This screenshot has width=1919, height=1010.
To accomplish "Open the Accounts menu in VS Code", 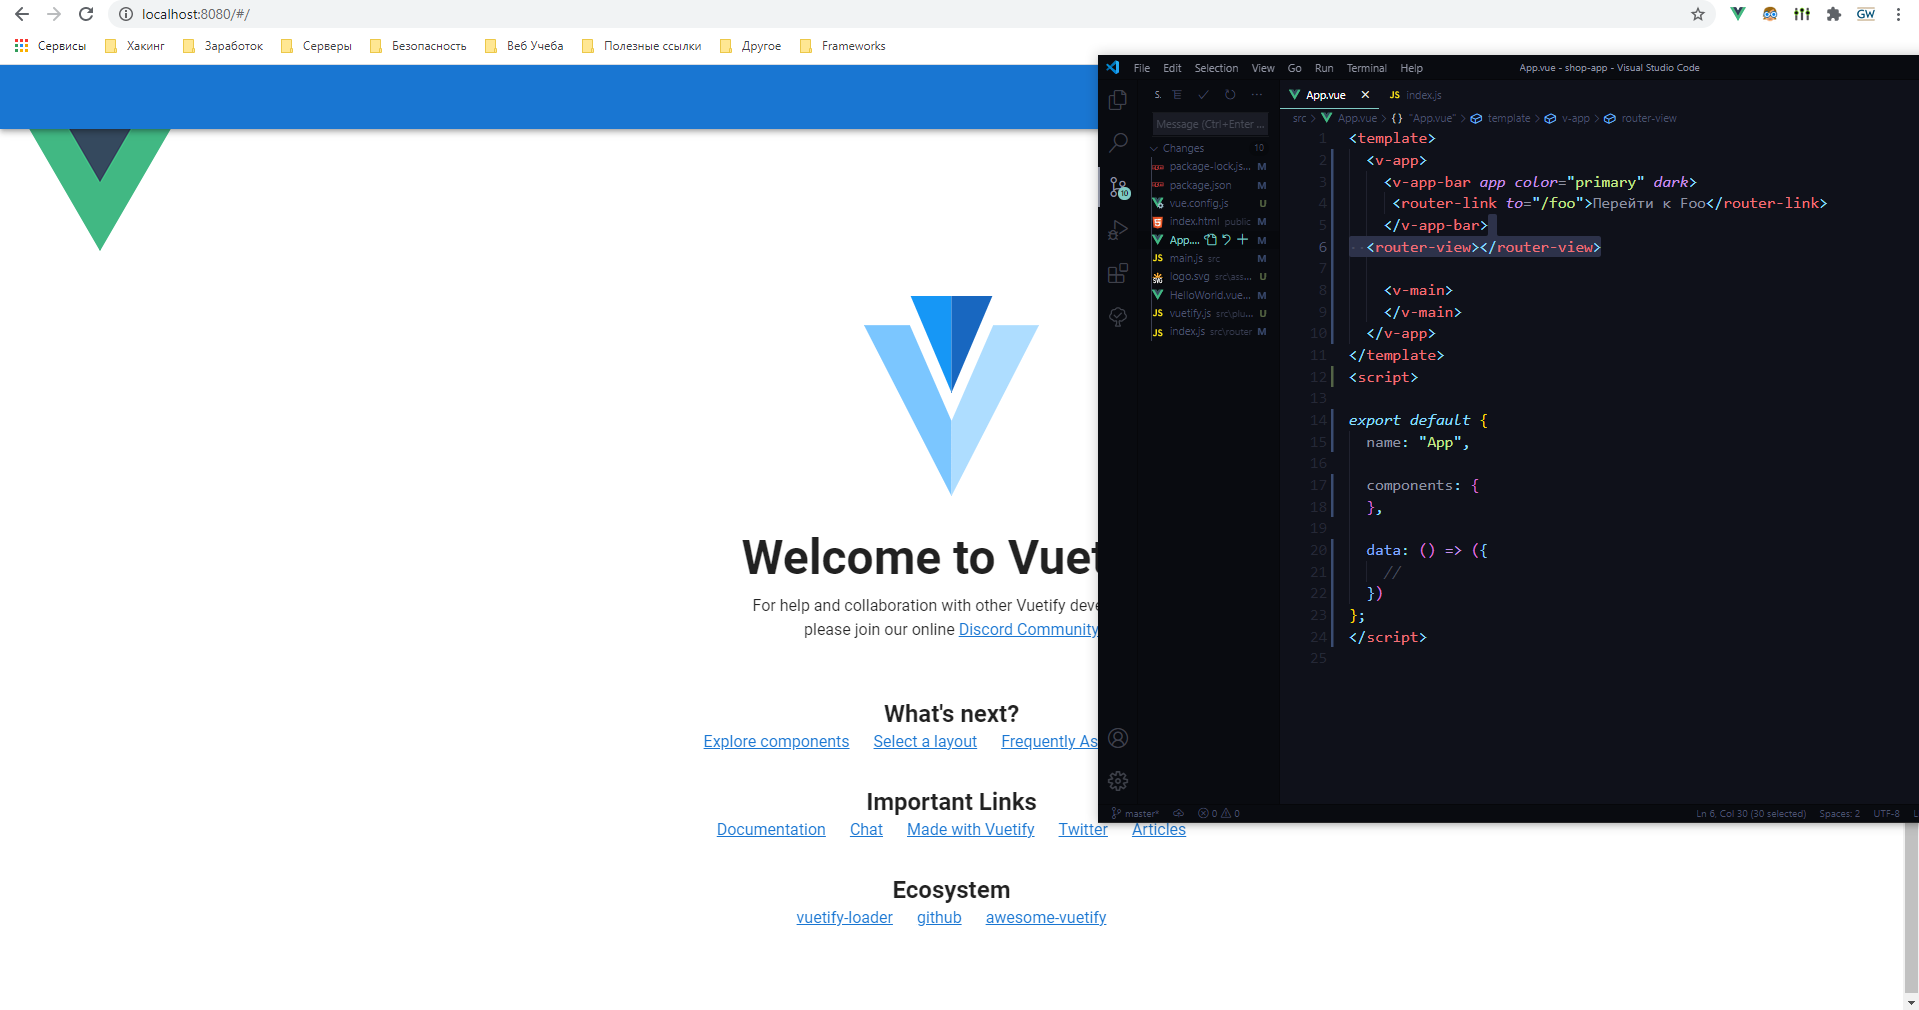I will coord(1118,738).
